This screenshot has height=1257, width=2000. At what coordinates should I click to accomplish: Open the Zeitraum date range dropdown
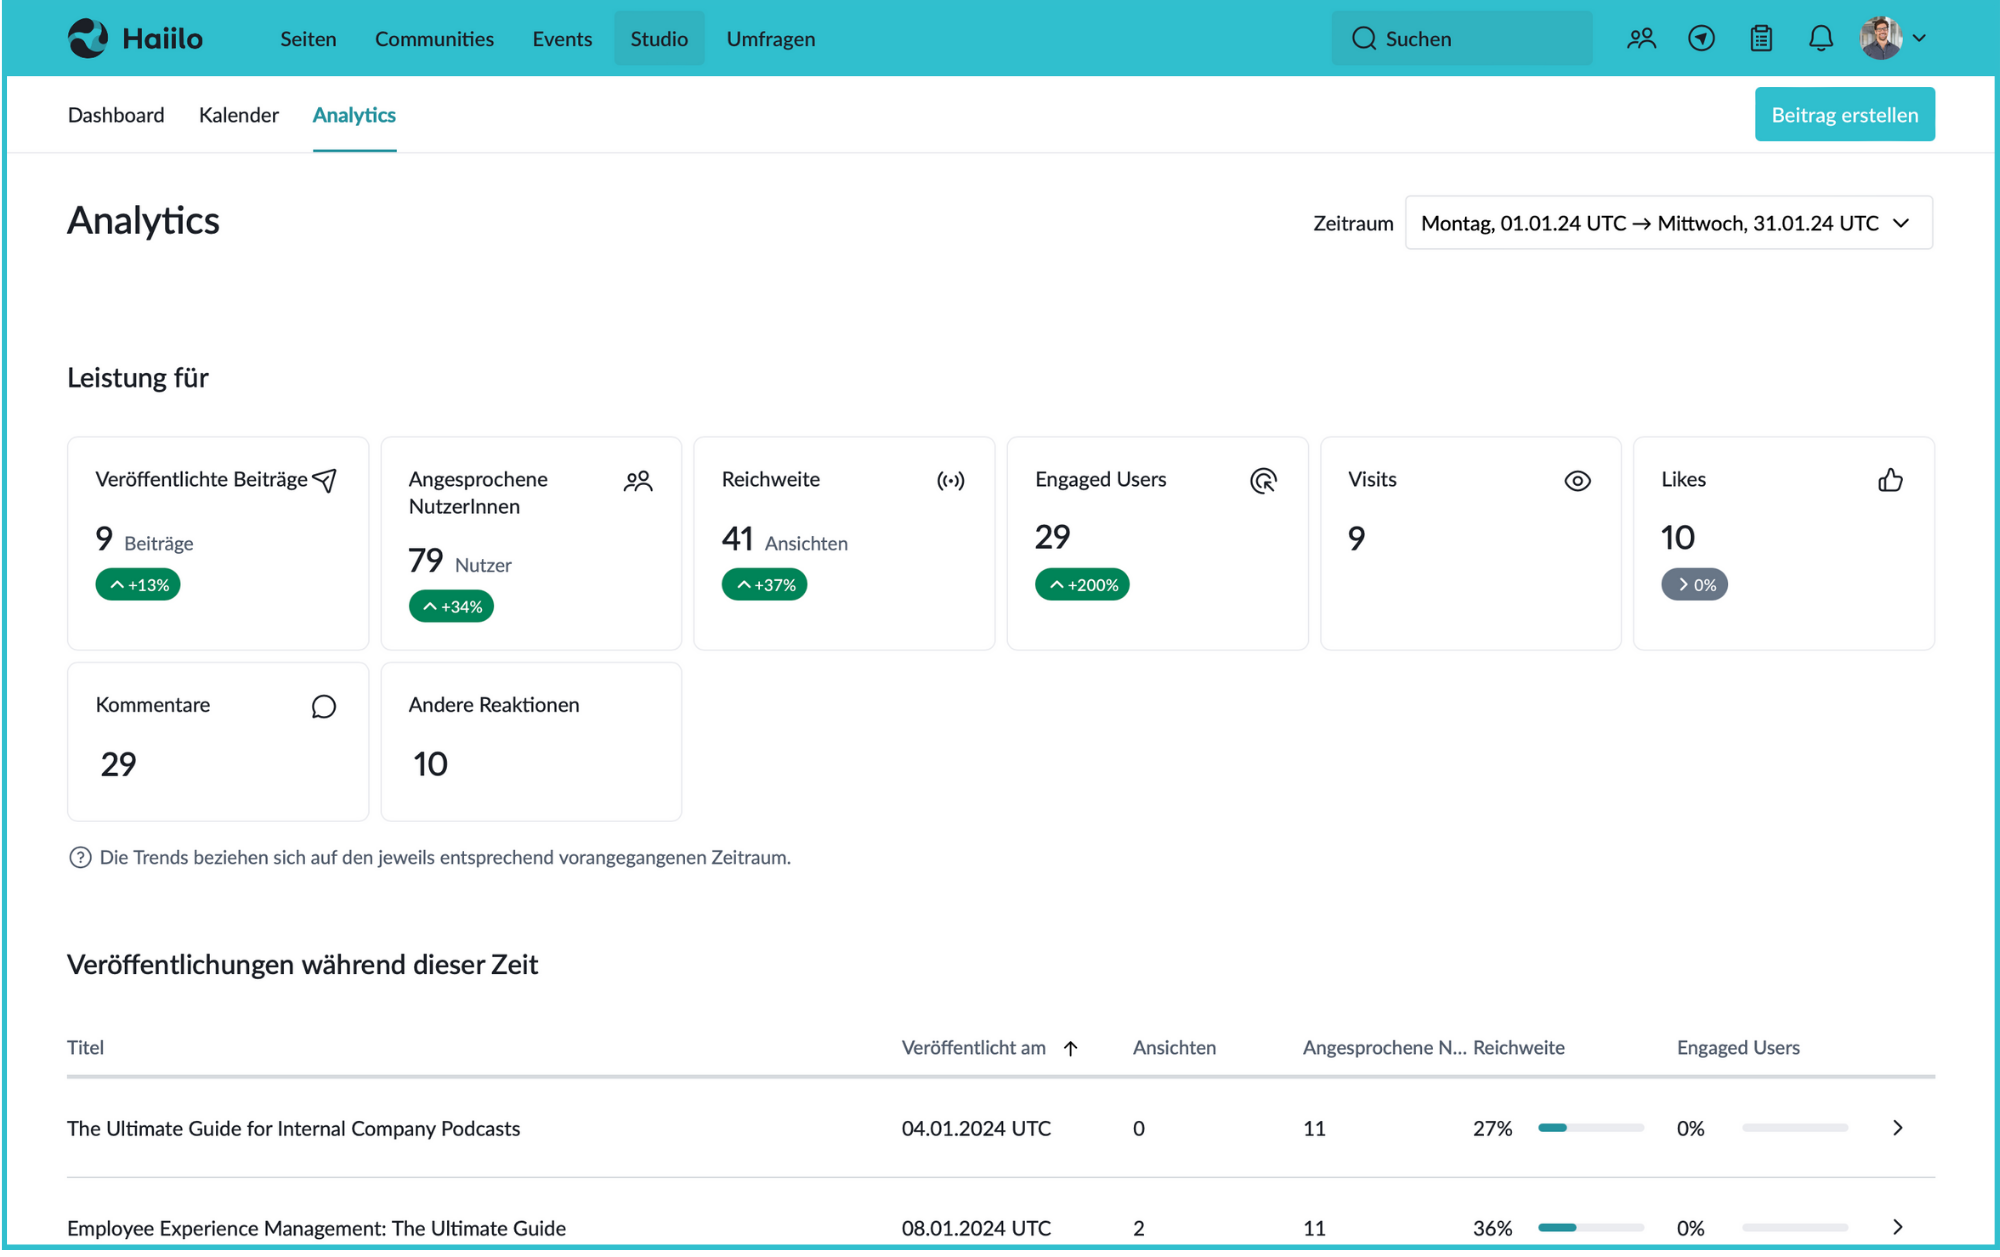1668,222
